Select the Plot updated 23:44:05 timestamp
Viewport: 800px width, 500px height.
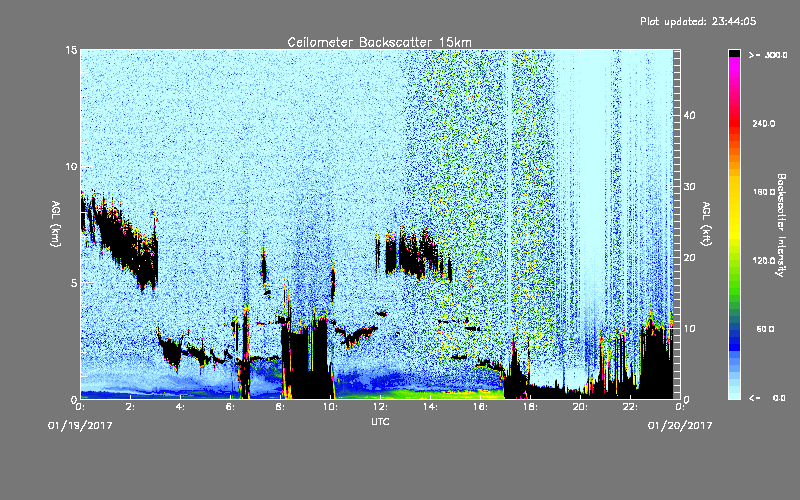pyautogui.click(x=698, y=21)
